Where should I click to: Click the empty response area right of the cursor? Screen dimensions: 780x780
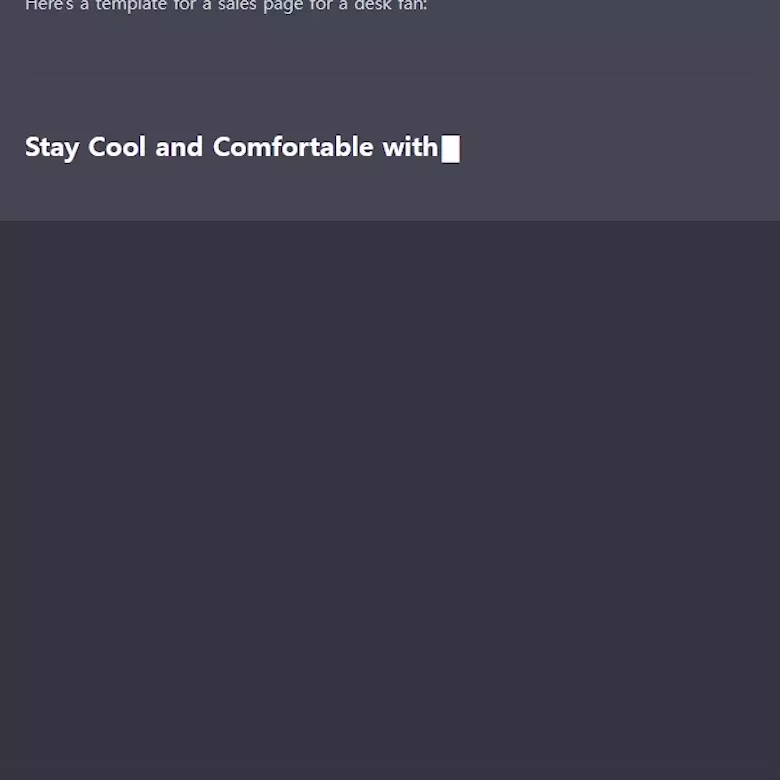pos(617,148)
